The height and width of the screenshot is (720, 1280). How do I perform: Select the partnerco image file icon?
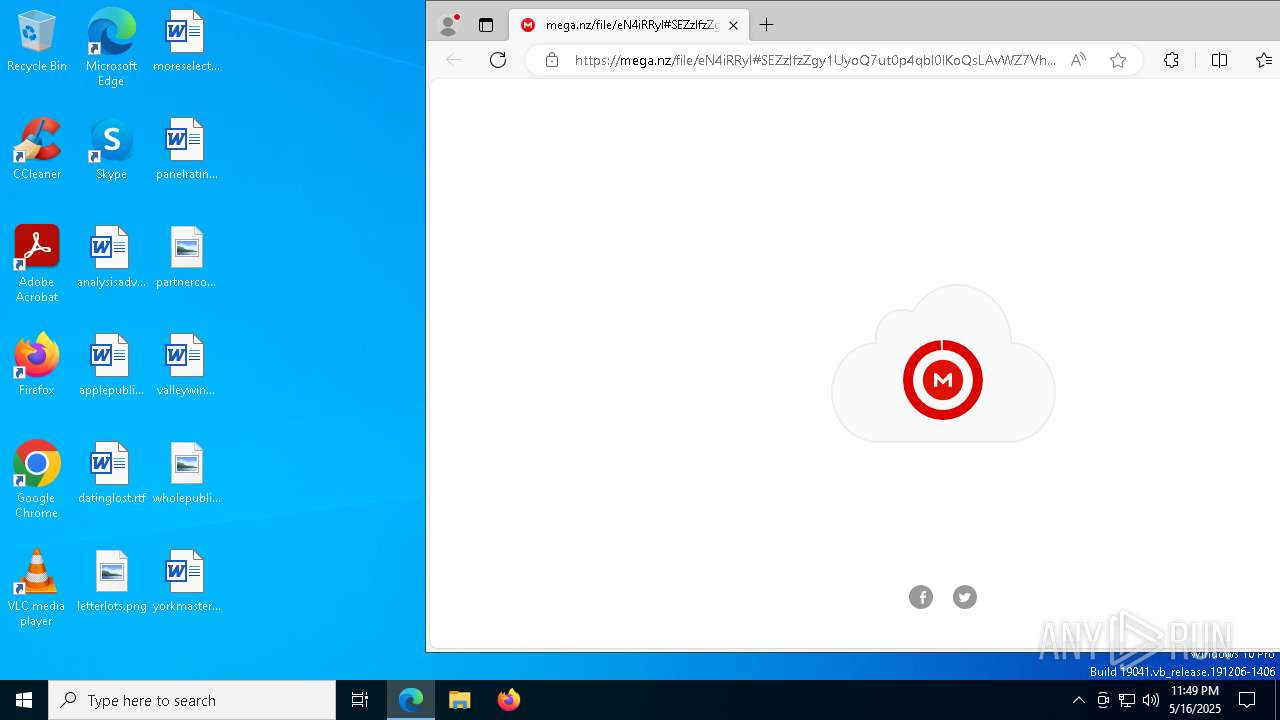pos(186,257)
